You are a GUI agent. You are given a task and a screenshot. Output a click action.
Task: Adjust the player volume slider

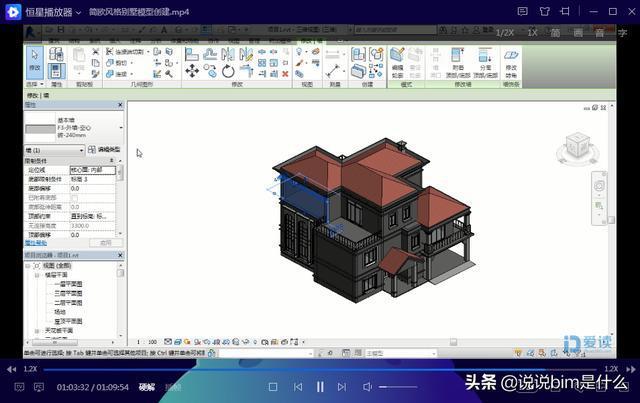click(398, 387)
